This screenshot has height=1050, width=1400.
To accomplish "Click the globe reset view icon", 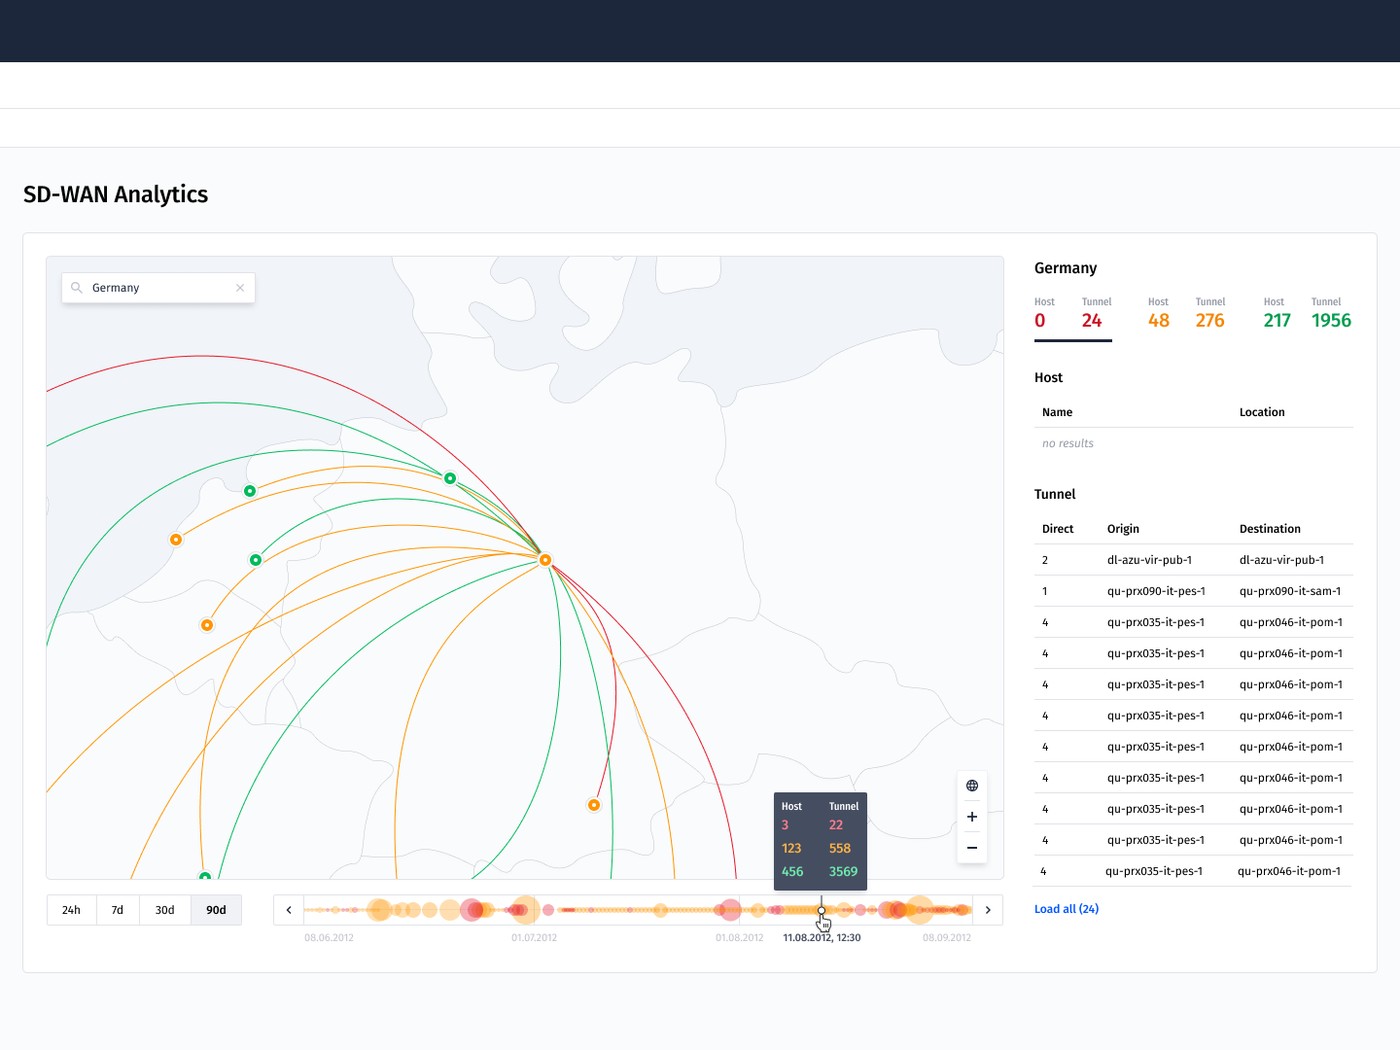I will pyautogui.click(x=972, y=786).
